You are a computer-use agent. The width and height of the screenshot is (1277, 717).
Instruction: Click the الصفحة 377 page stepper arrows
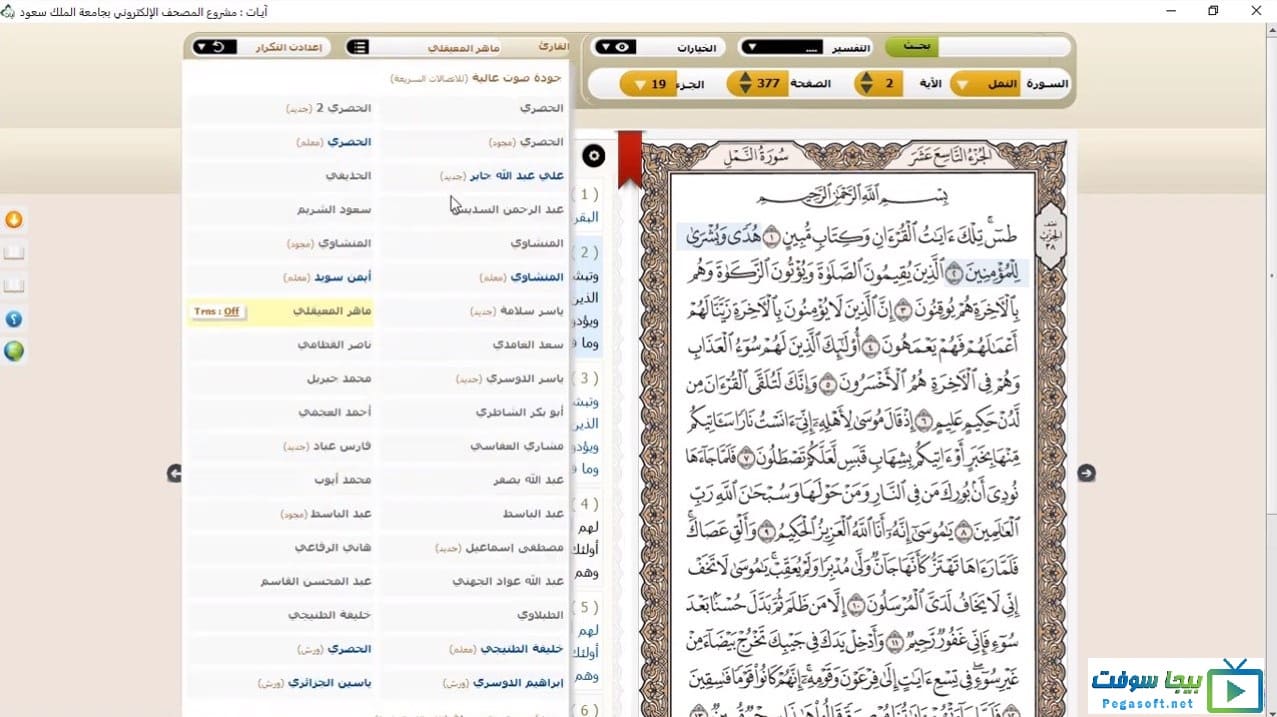[x=743, y=84]
